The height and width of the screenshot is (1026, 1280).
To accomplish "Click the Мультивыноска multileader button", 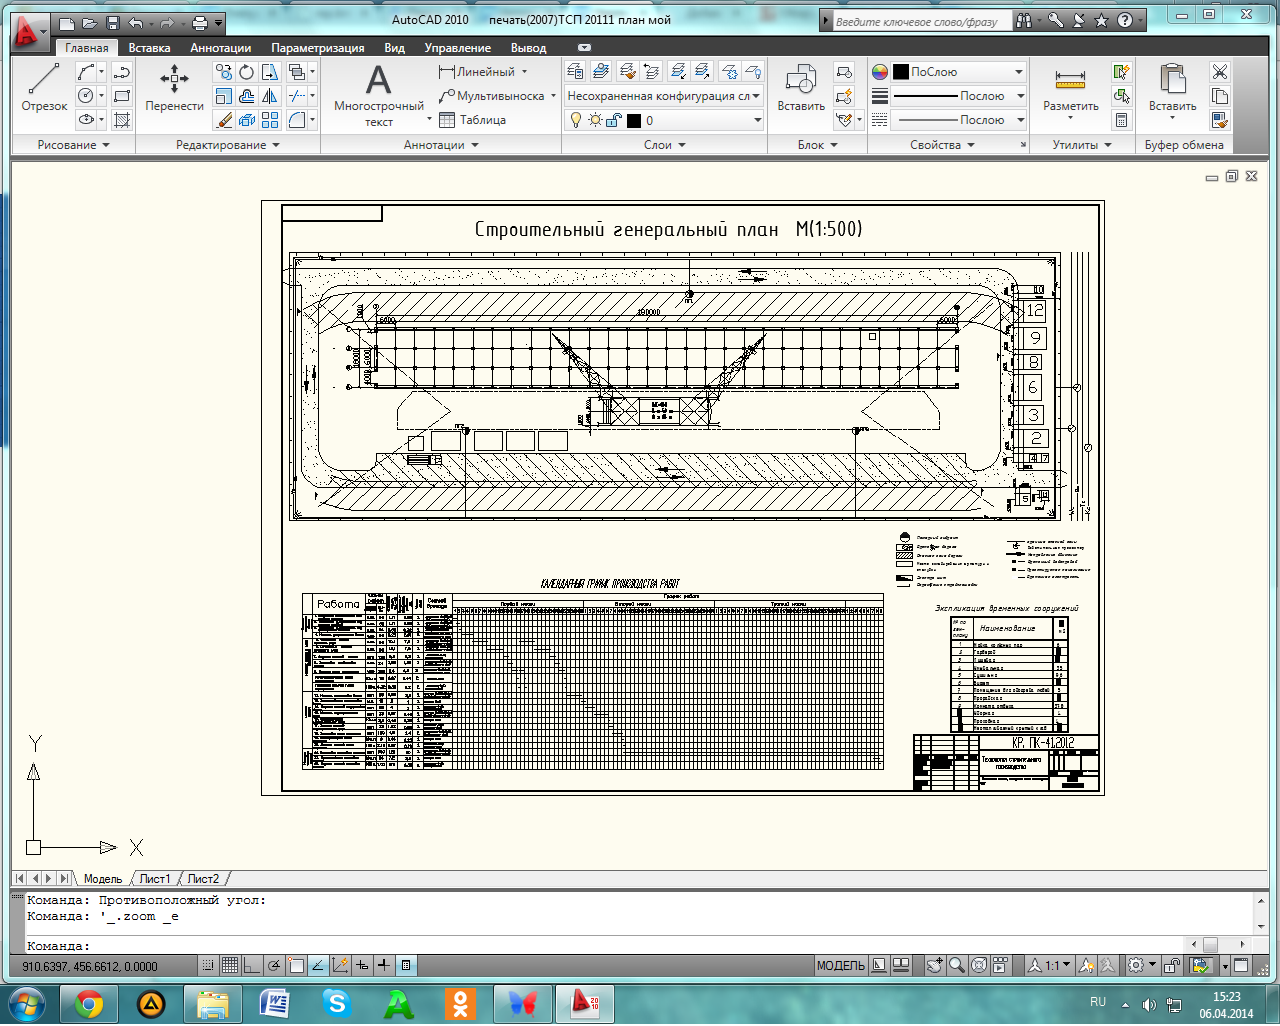I will [491, 96].
